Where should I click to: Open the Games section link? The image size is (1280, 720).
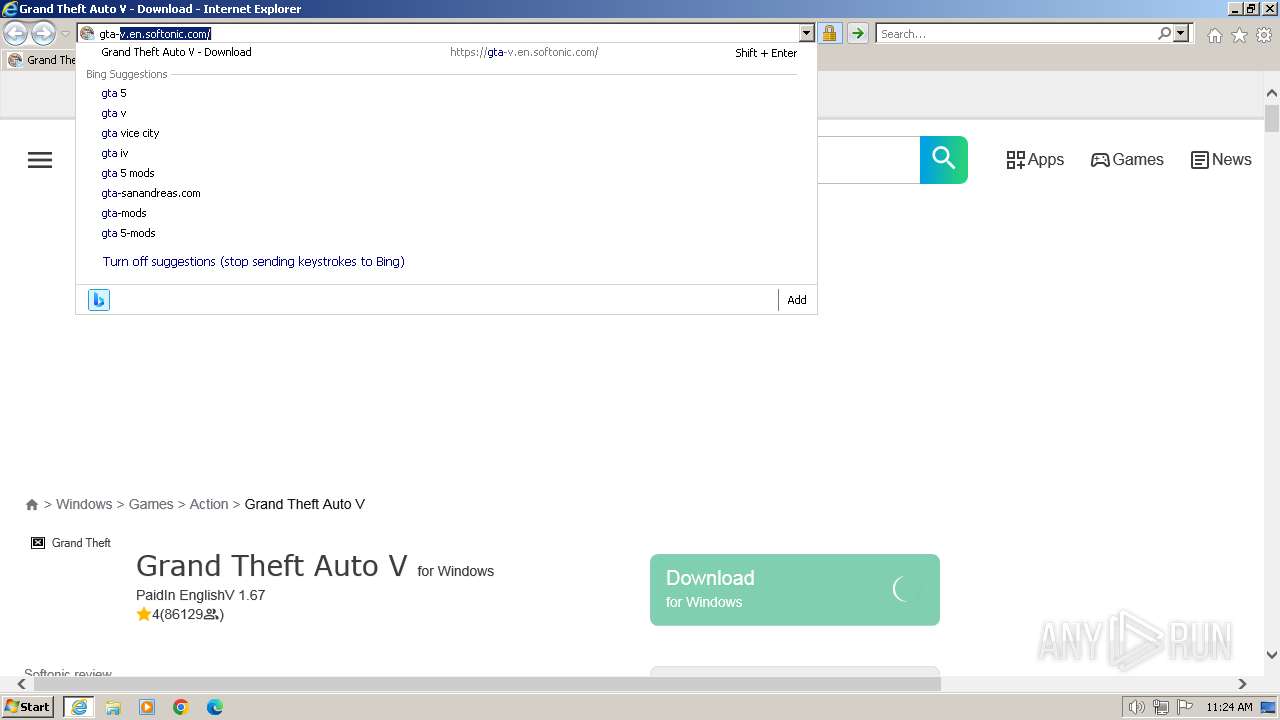coord(1127,160)
